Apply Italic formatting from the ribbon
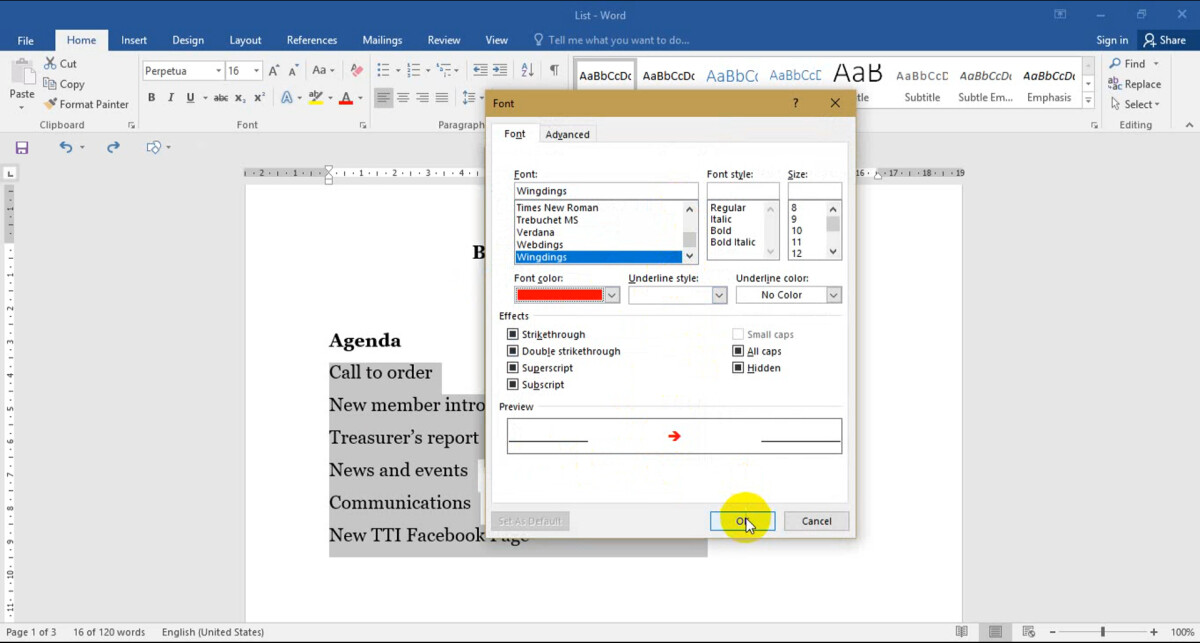Image resolution: width=1200 pixels, height=643 pixels. 171,98
